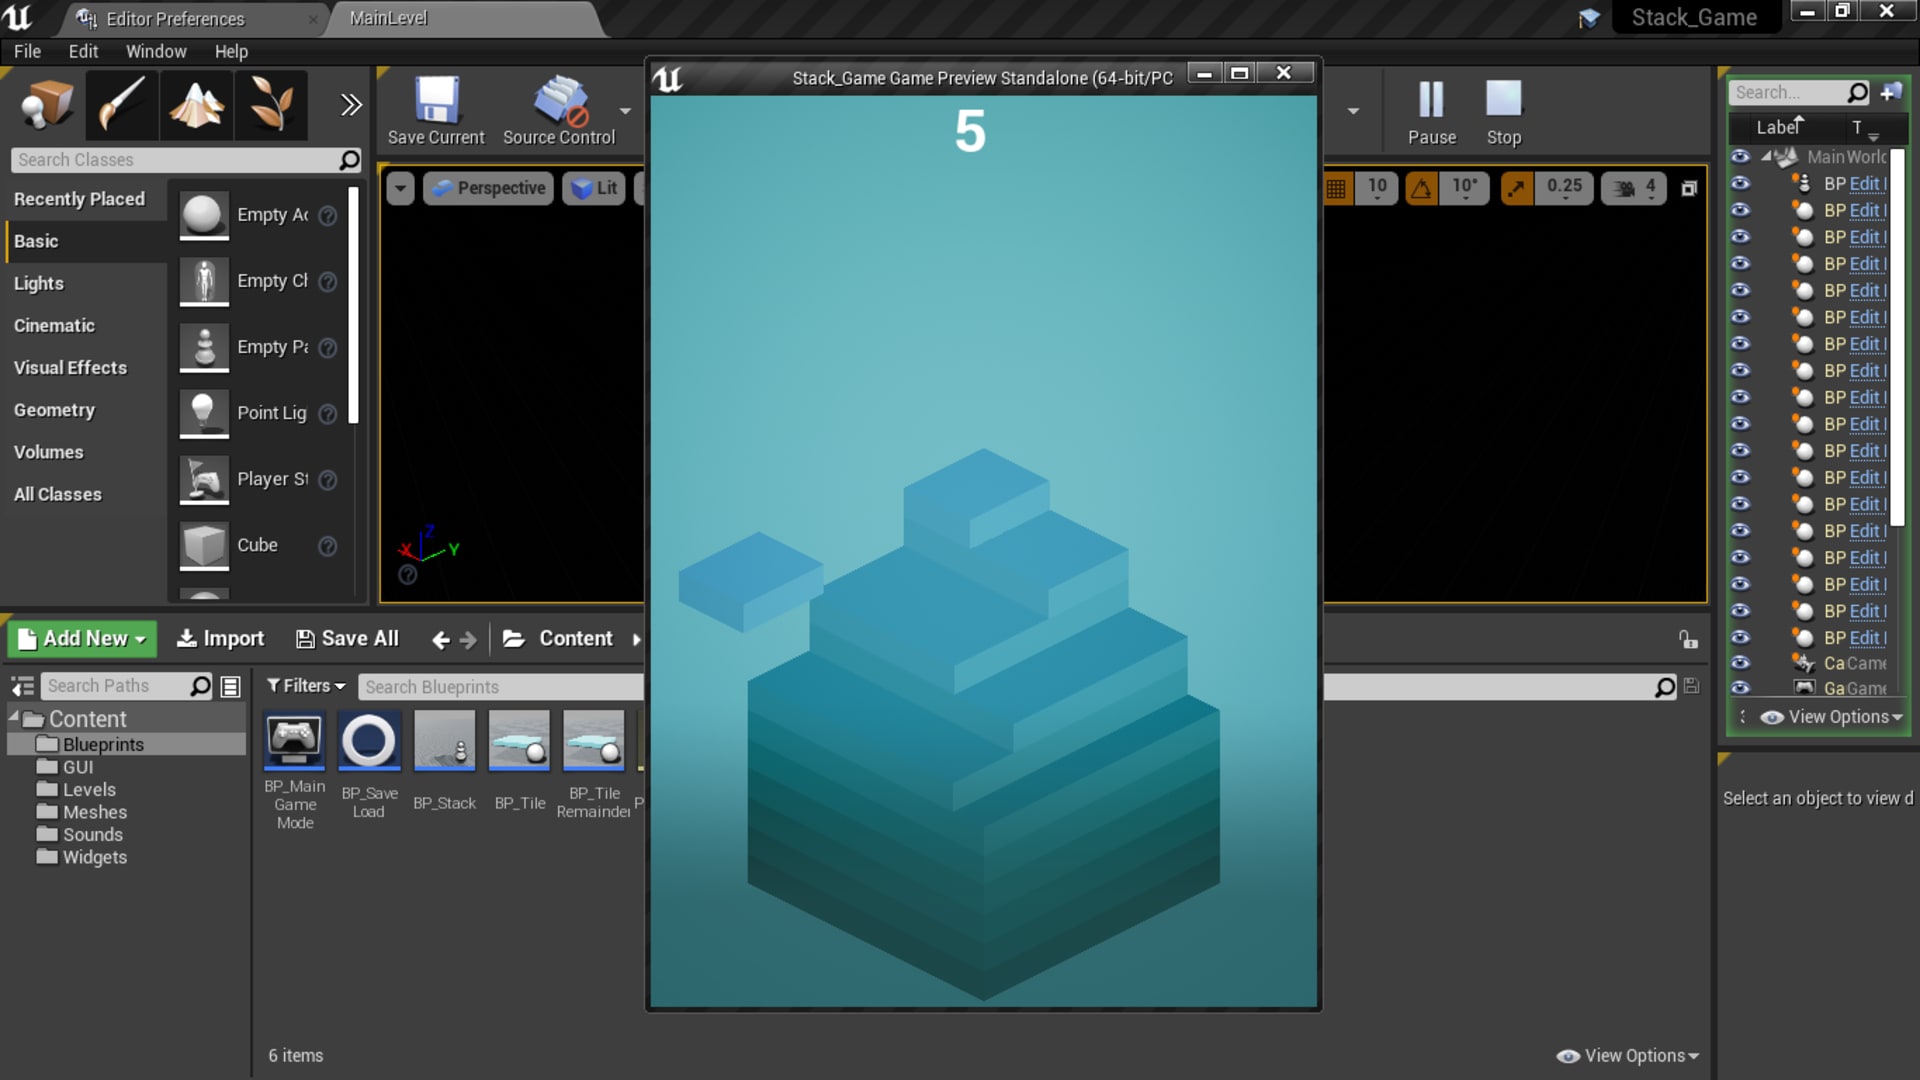Toggle grid snapping in viewport toolbar
Viewport: 1920px width, 1080px height.
point(1337,187)
